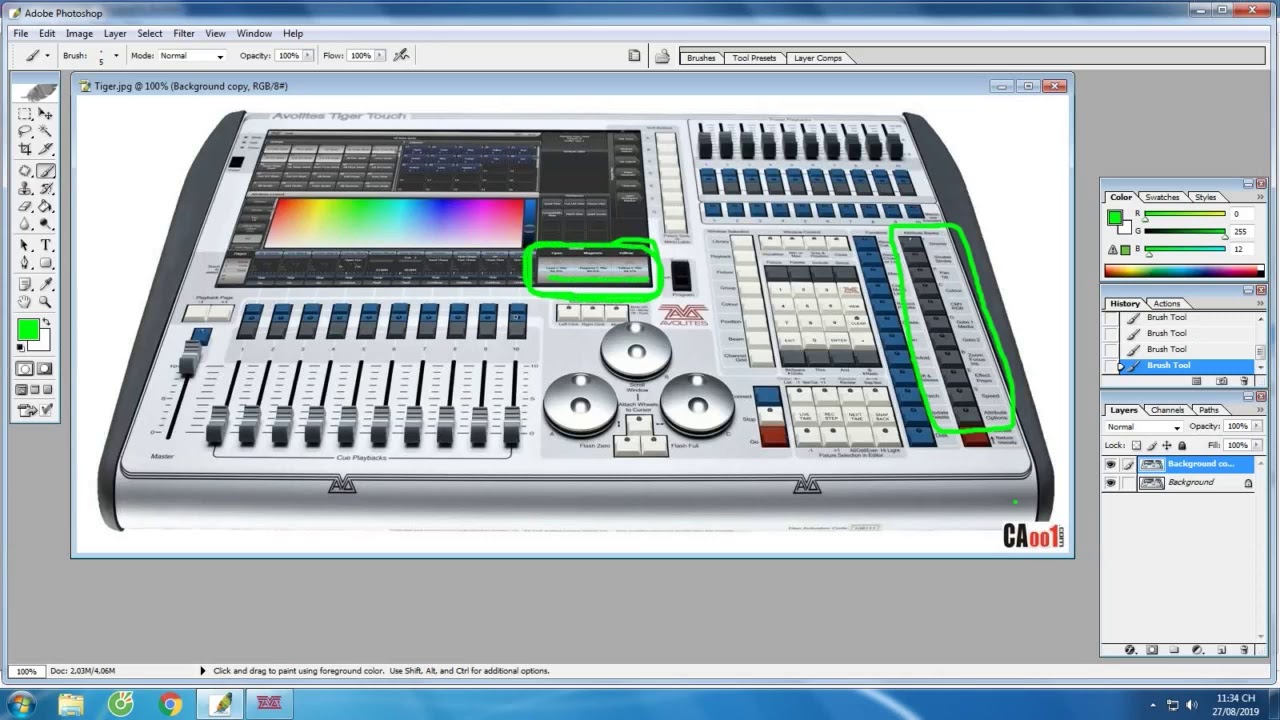Select the Crop tool

(x=25, y=150)
